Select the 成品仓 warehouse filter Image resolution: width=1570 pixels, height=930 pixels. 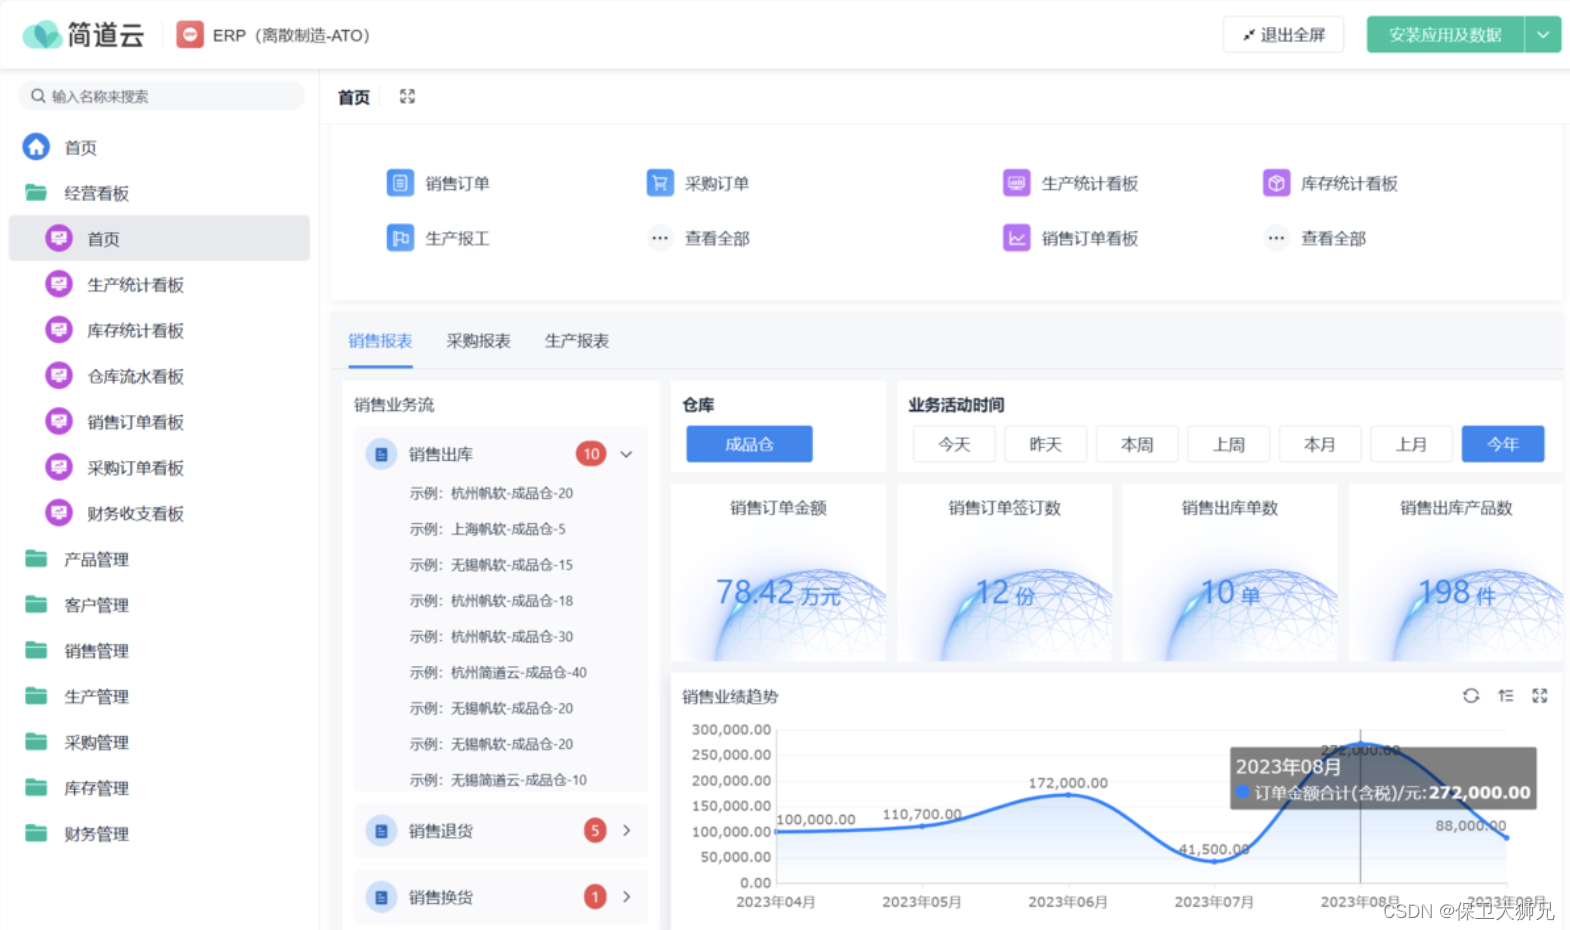point(749,444)
